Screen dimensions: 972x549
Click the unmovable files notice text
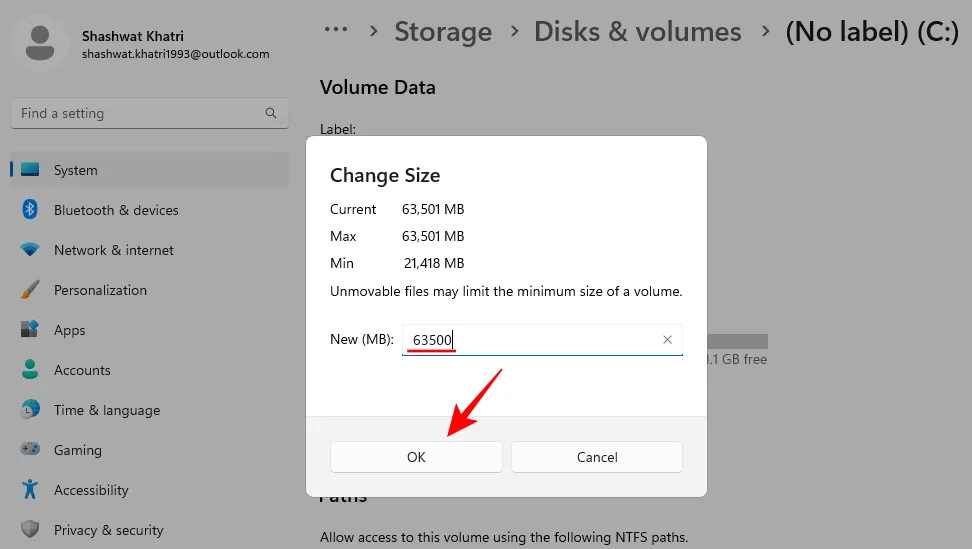click(x=506, y=291)
